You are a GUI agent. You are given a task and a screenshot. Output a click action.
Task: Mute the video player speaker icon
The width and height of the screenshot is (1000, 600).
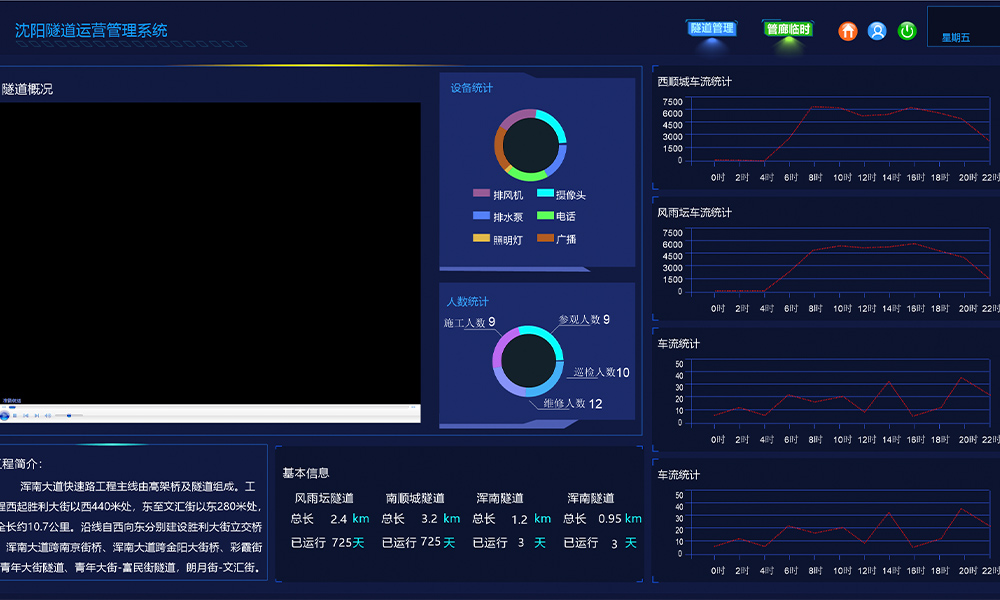[48, 415]
